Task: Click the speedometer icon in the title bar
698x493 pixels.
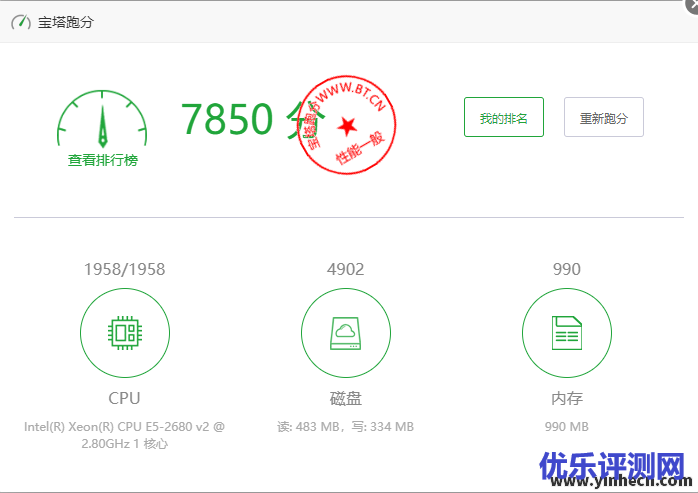Action: click(20, 21)
